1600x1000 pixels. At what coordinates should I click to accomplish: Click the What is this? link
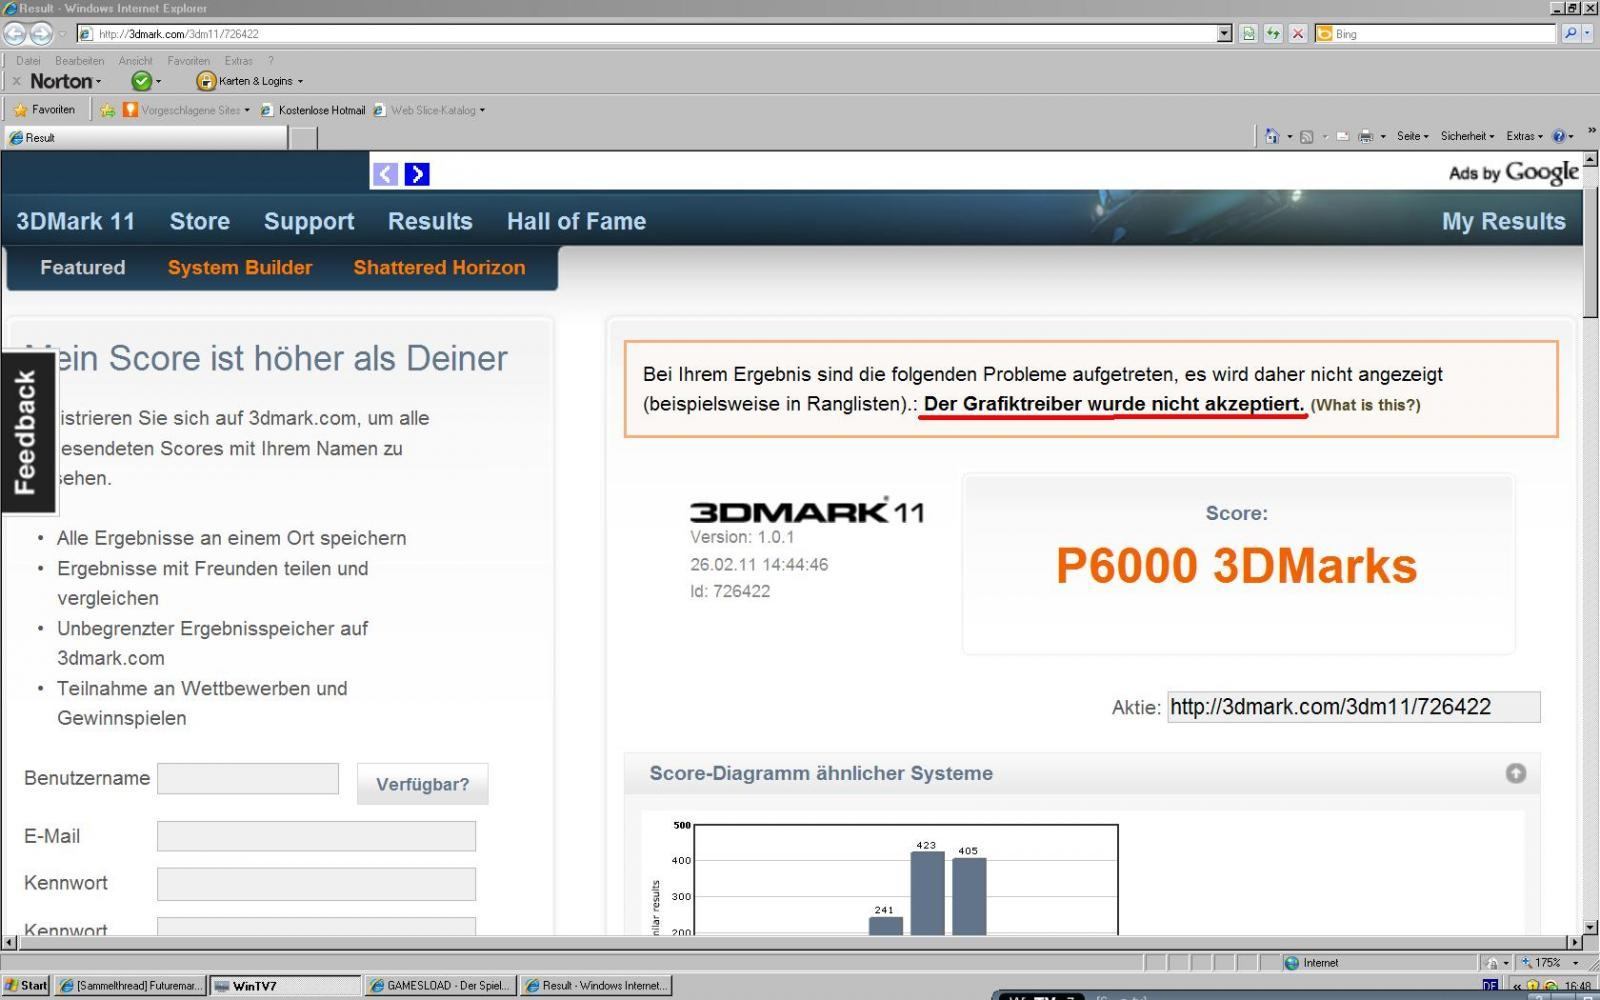point(1365,405)
